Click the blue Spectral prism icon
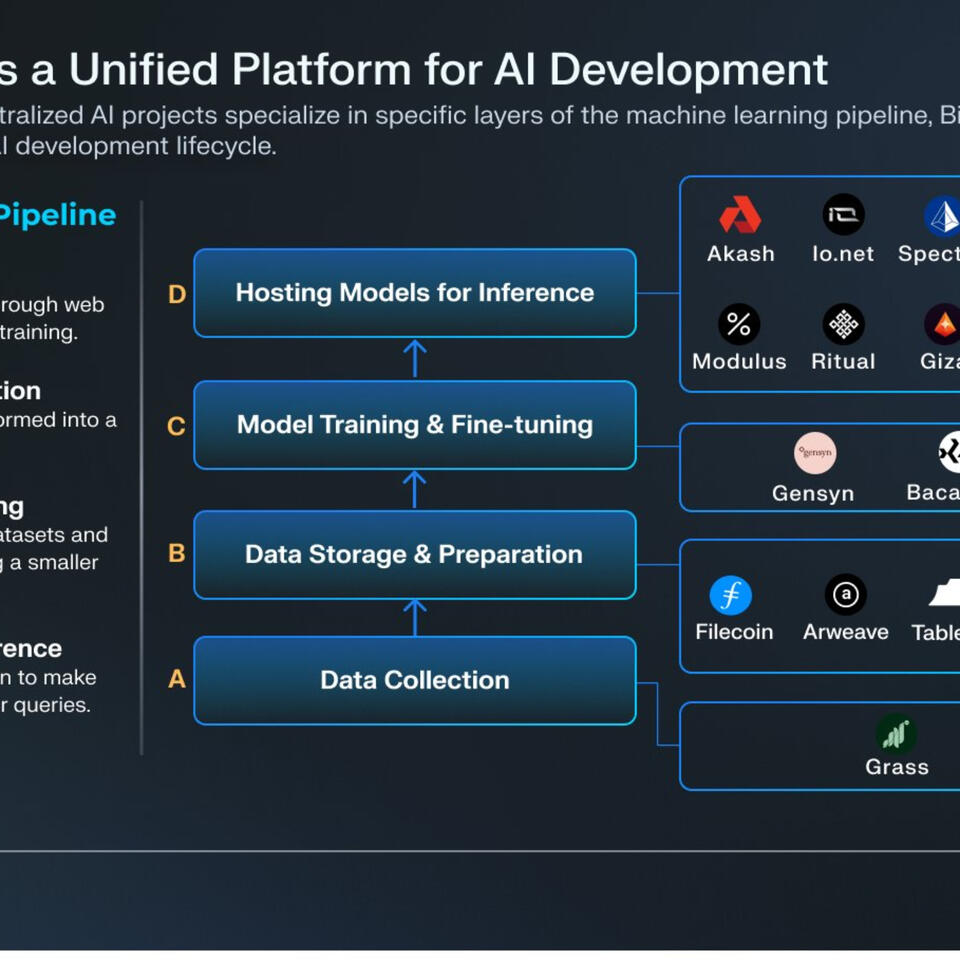 [x=943, y=215]
